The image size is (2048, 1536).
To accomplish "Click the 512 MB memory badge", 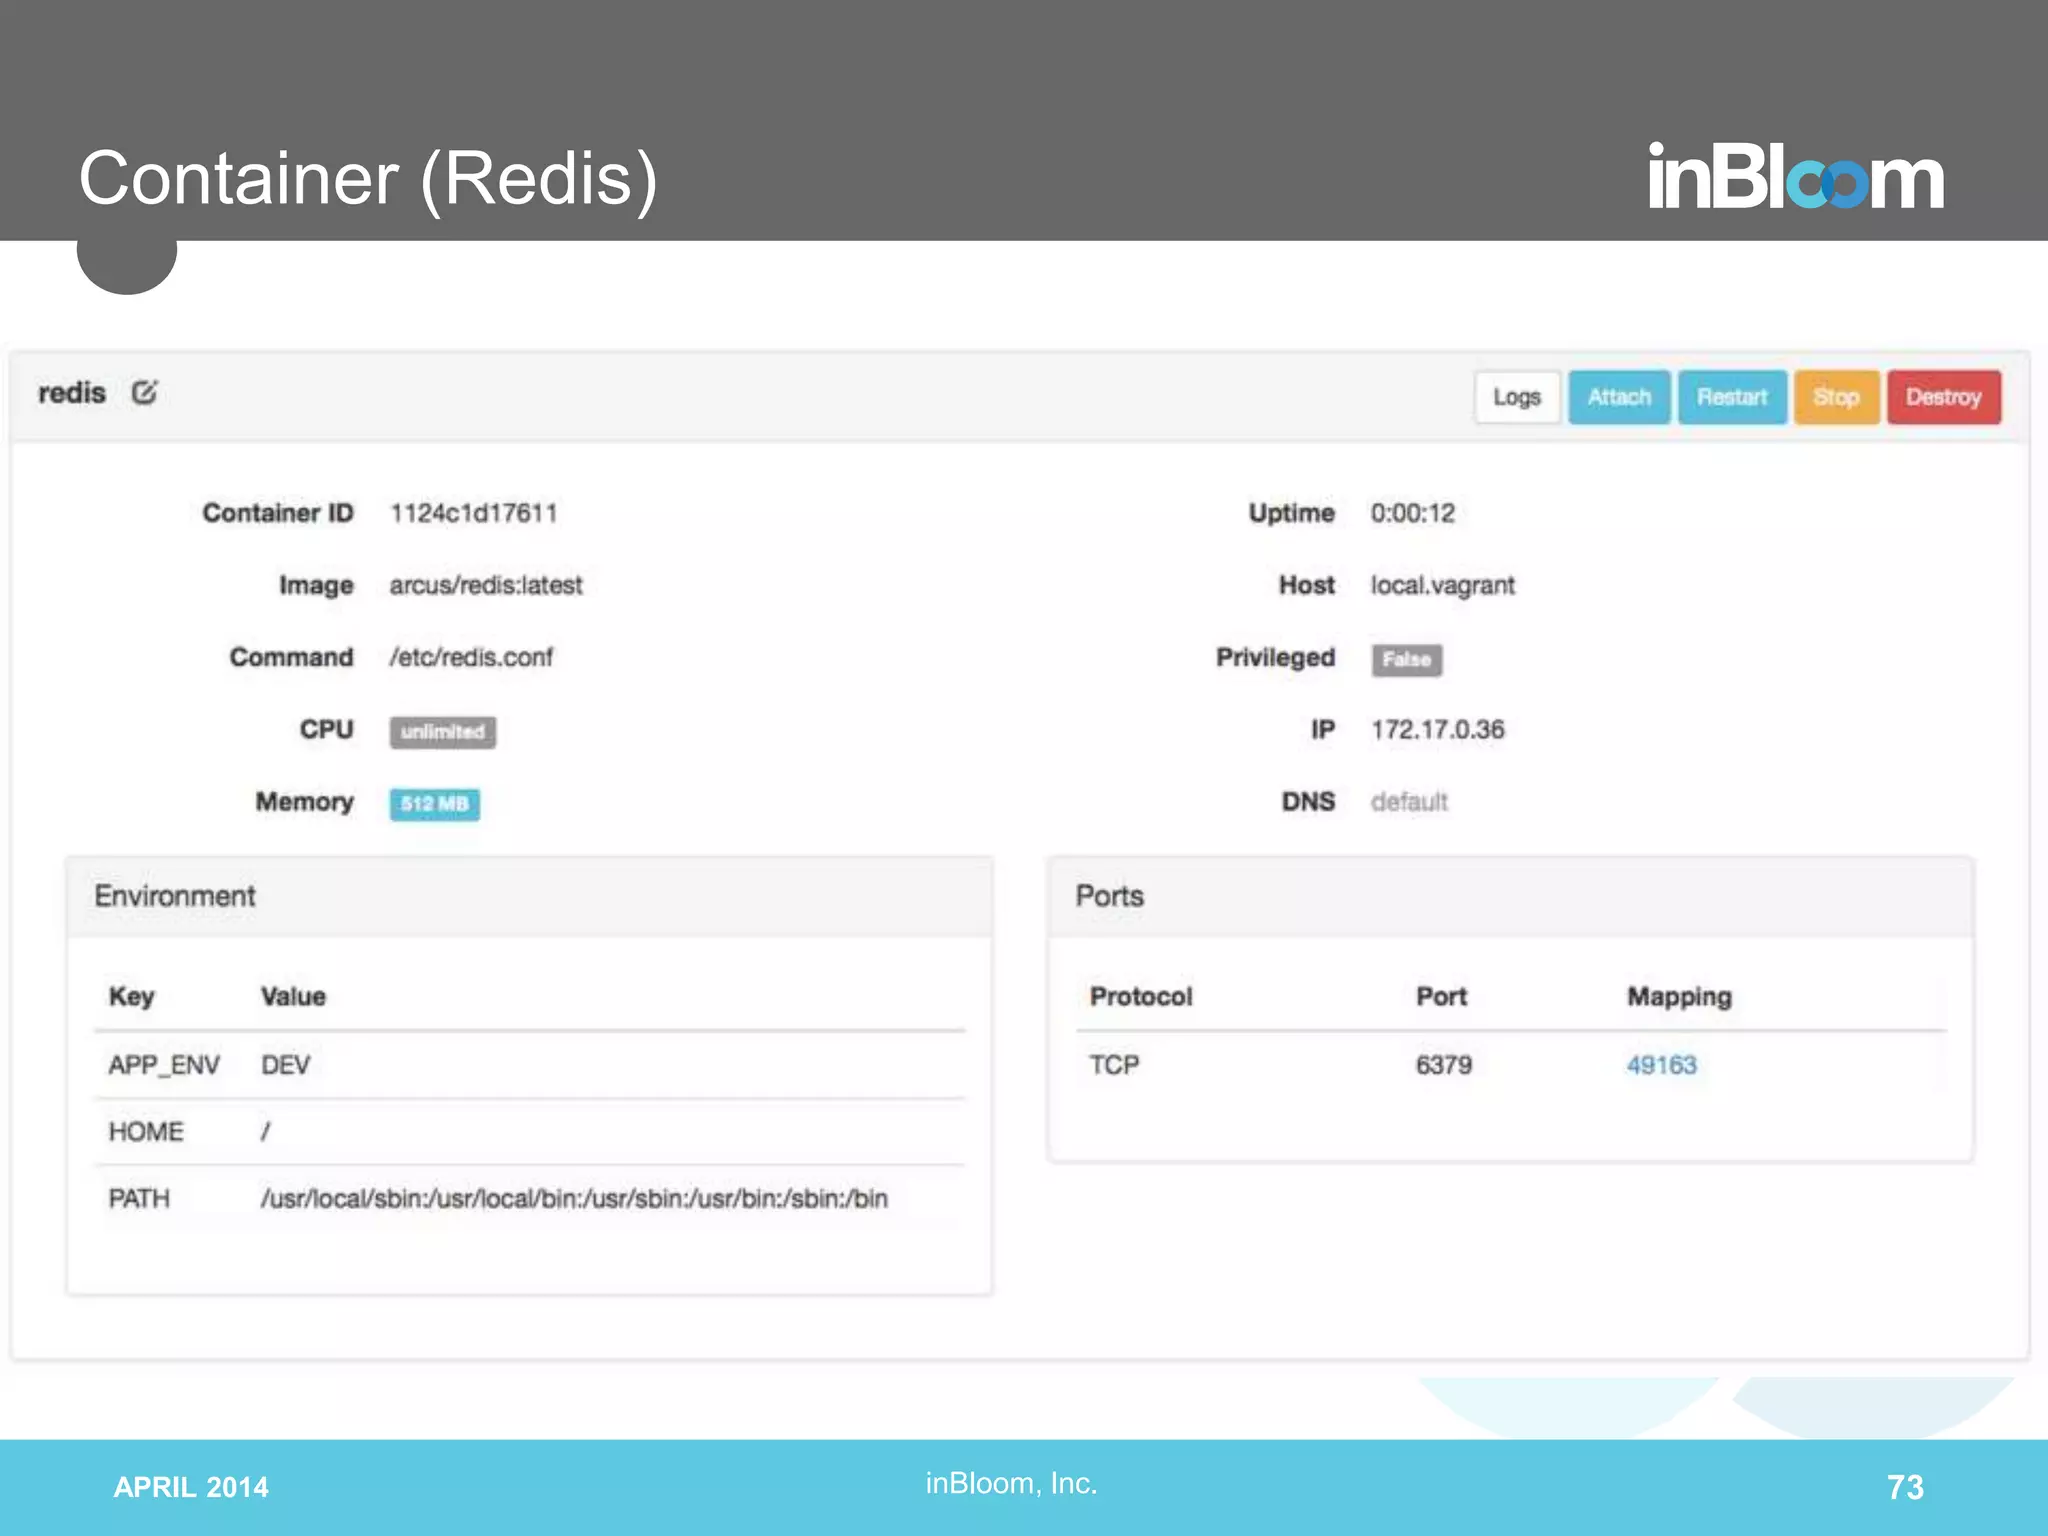I will click(434, 804).
